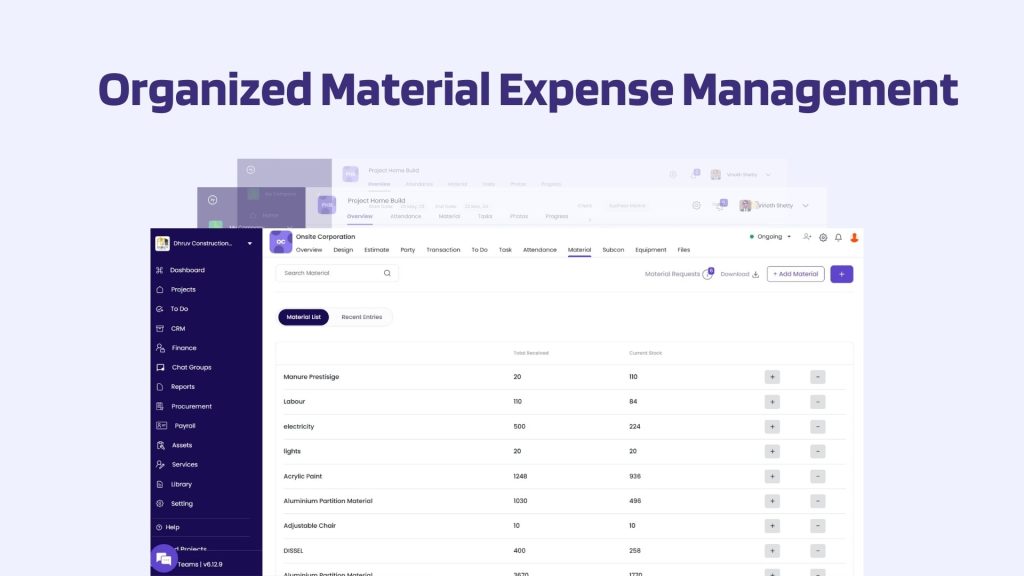Add stock for electricity row
Screen dimensions: 1024x576
pyautogui.click(x=772, y=426)
